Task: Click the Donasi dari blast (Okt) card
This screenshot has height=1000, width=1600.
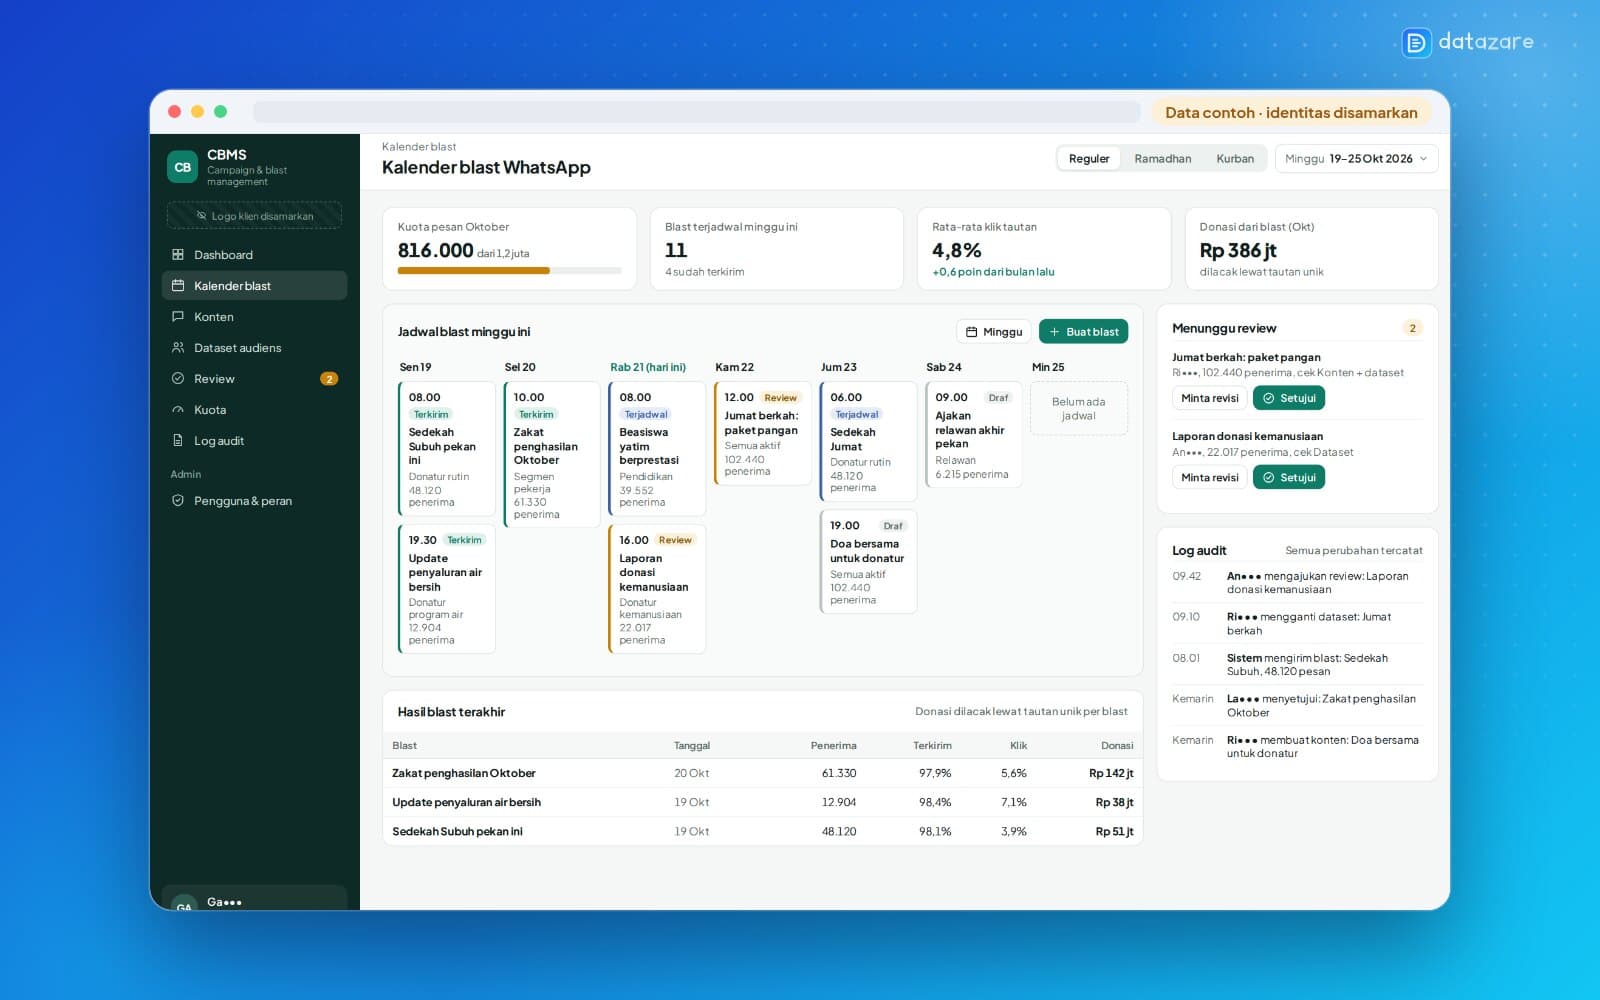Action: (1311, 249)
